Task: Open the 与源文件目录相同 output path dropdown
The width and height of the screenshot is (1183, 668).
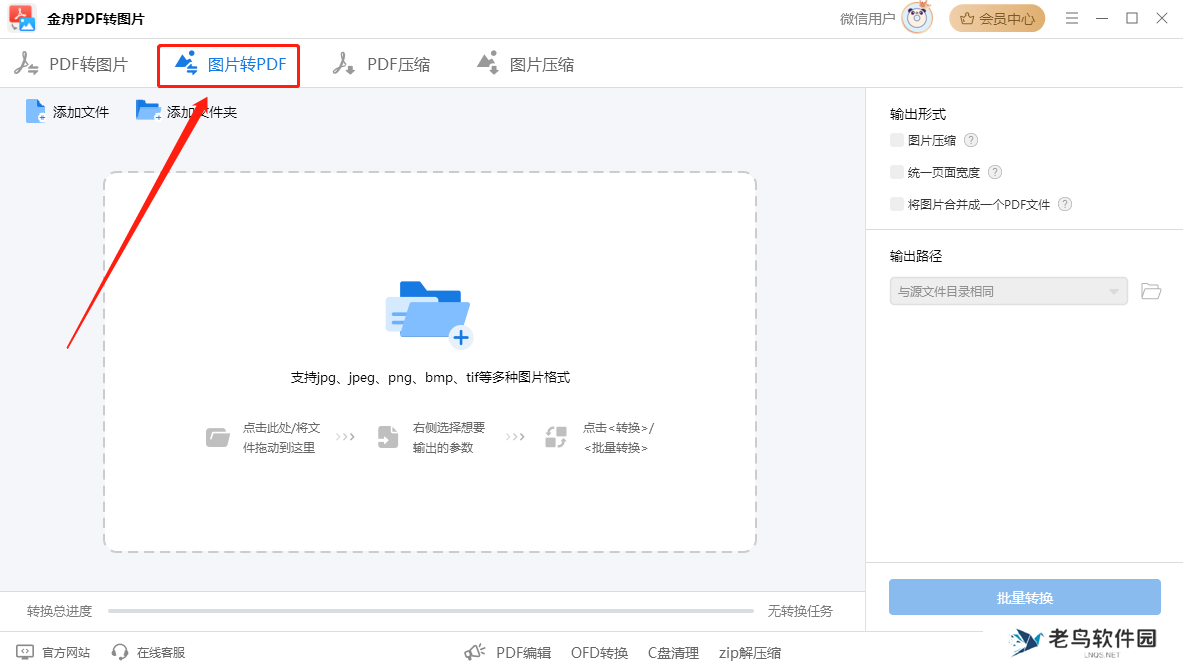Action: [1008, 291]
